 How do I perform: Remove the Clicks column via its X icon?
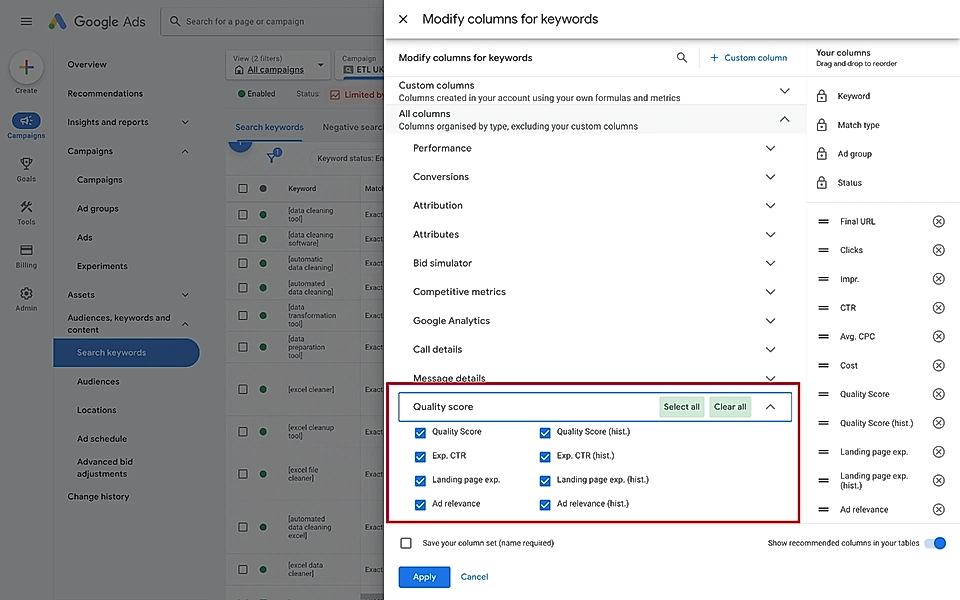click(938, 250)
